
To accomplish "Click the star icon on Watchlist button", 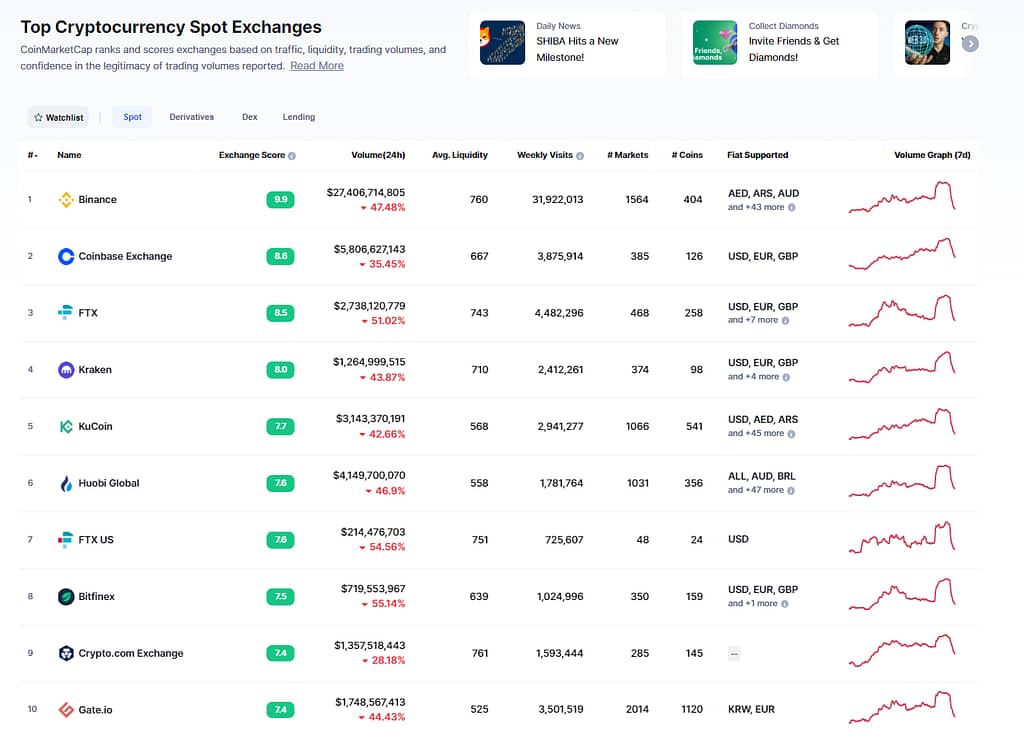I will point(39,118).
